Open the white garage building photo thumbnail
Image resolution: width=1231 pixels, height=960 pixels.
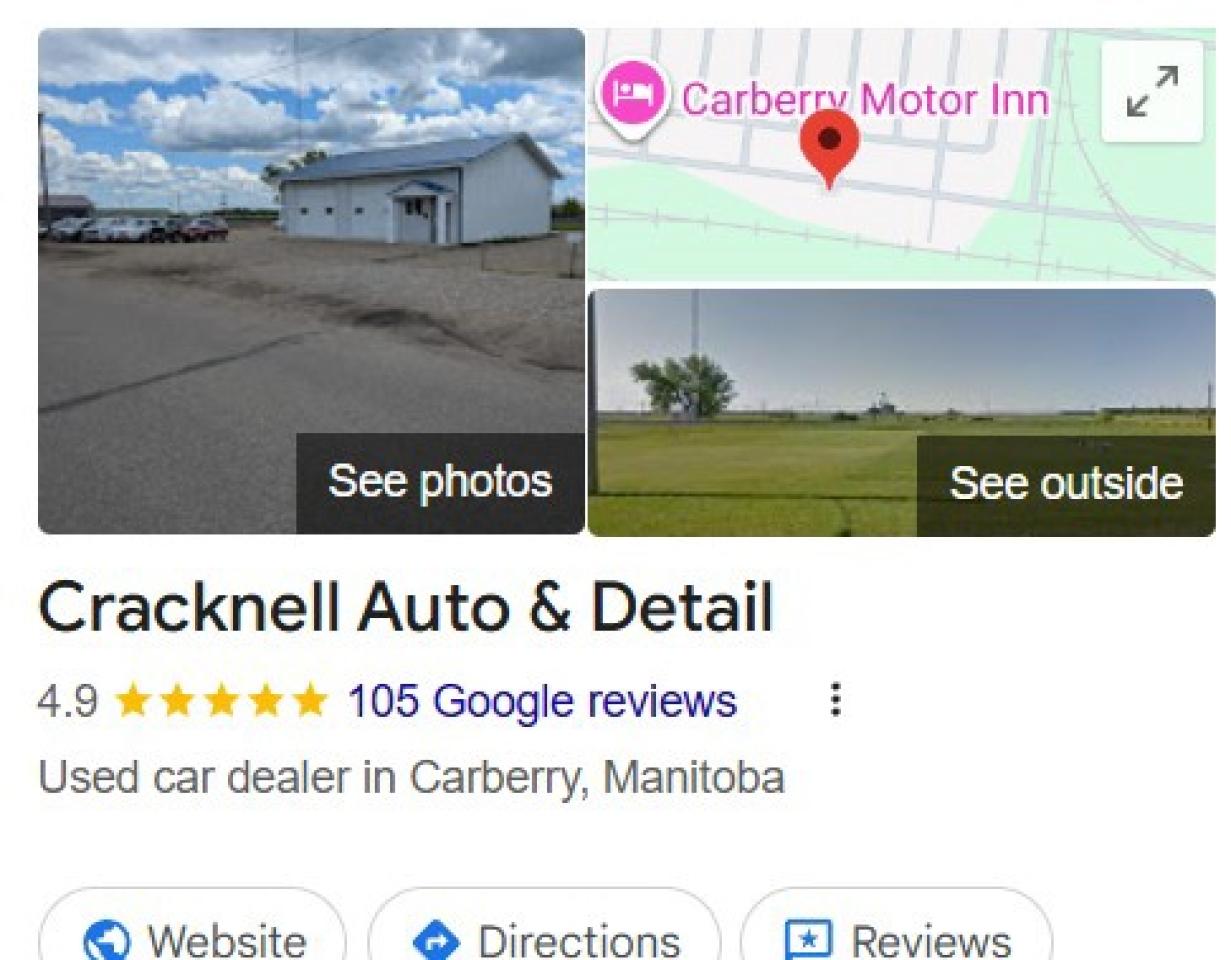[311, 281]
